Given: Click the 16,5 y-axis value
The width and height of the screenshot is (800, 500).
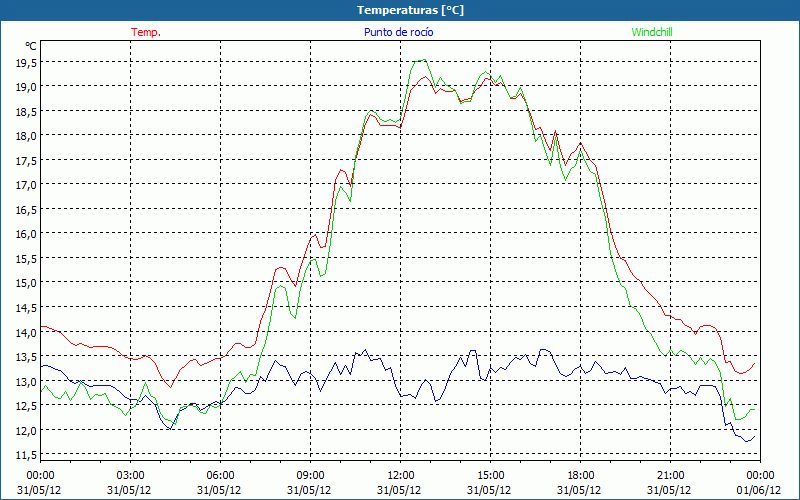Looking at the screenshot, I should [26, 210].
